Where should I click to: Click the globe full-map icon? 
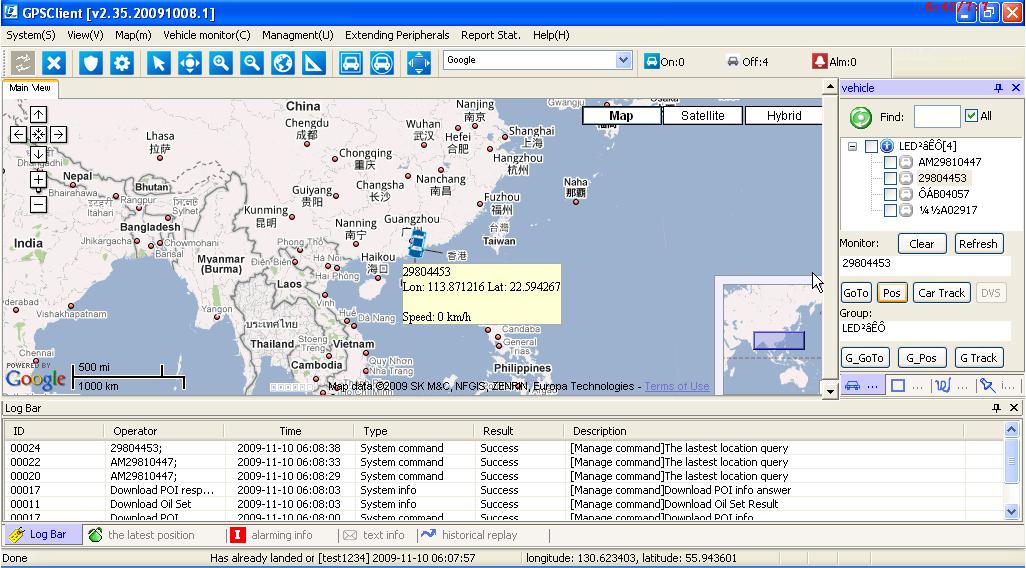(283, 63)
